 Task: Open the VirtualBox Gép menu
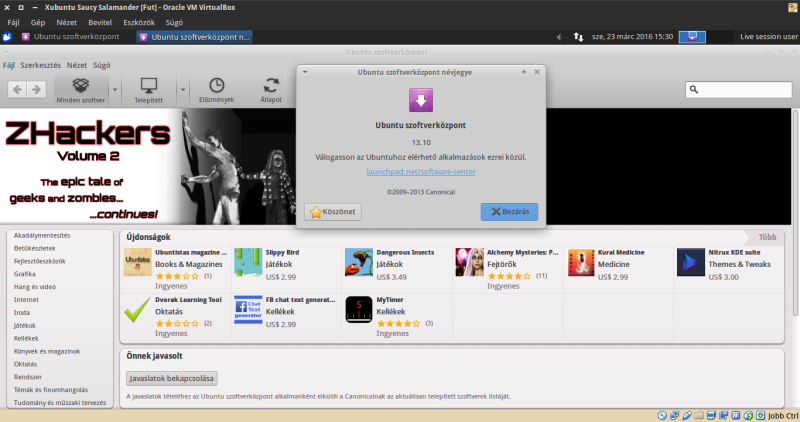click(38, 22)
